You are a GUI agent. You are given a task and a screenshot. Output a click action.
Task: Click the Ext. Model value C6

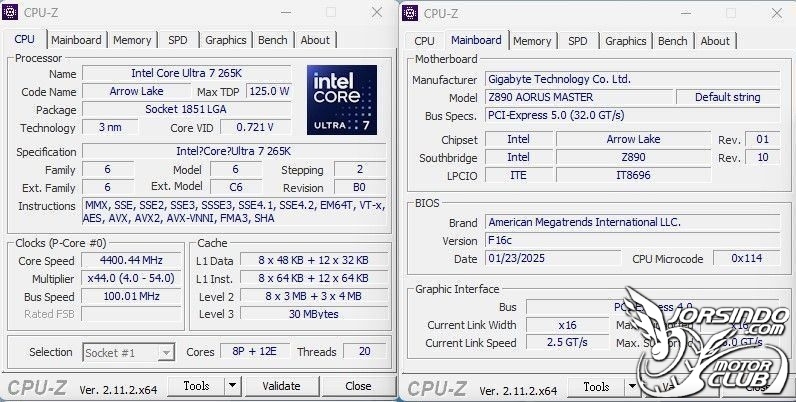click(236, 187)
